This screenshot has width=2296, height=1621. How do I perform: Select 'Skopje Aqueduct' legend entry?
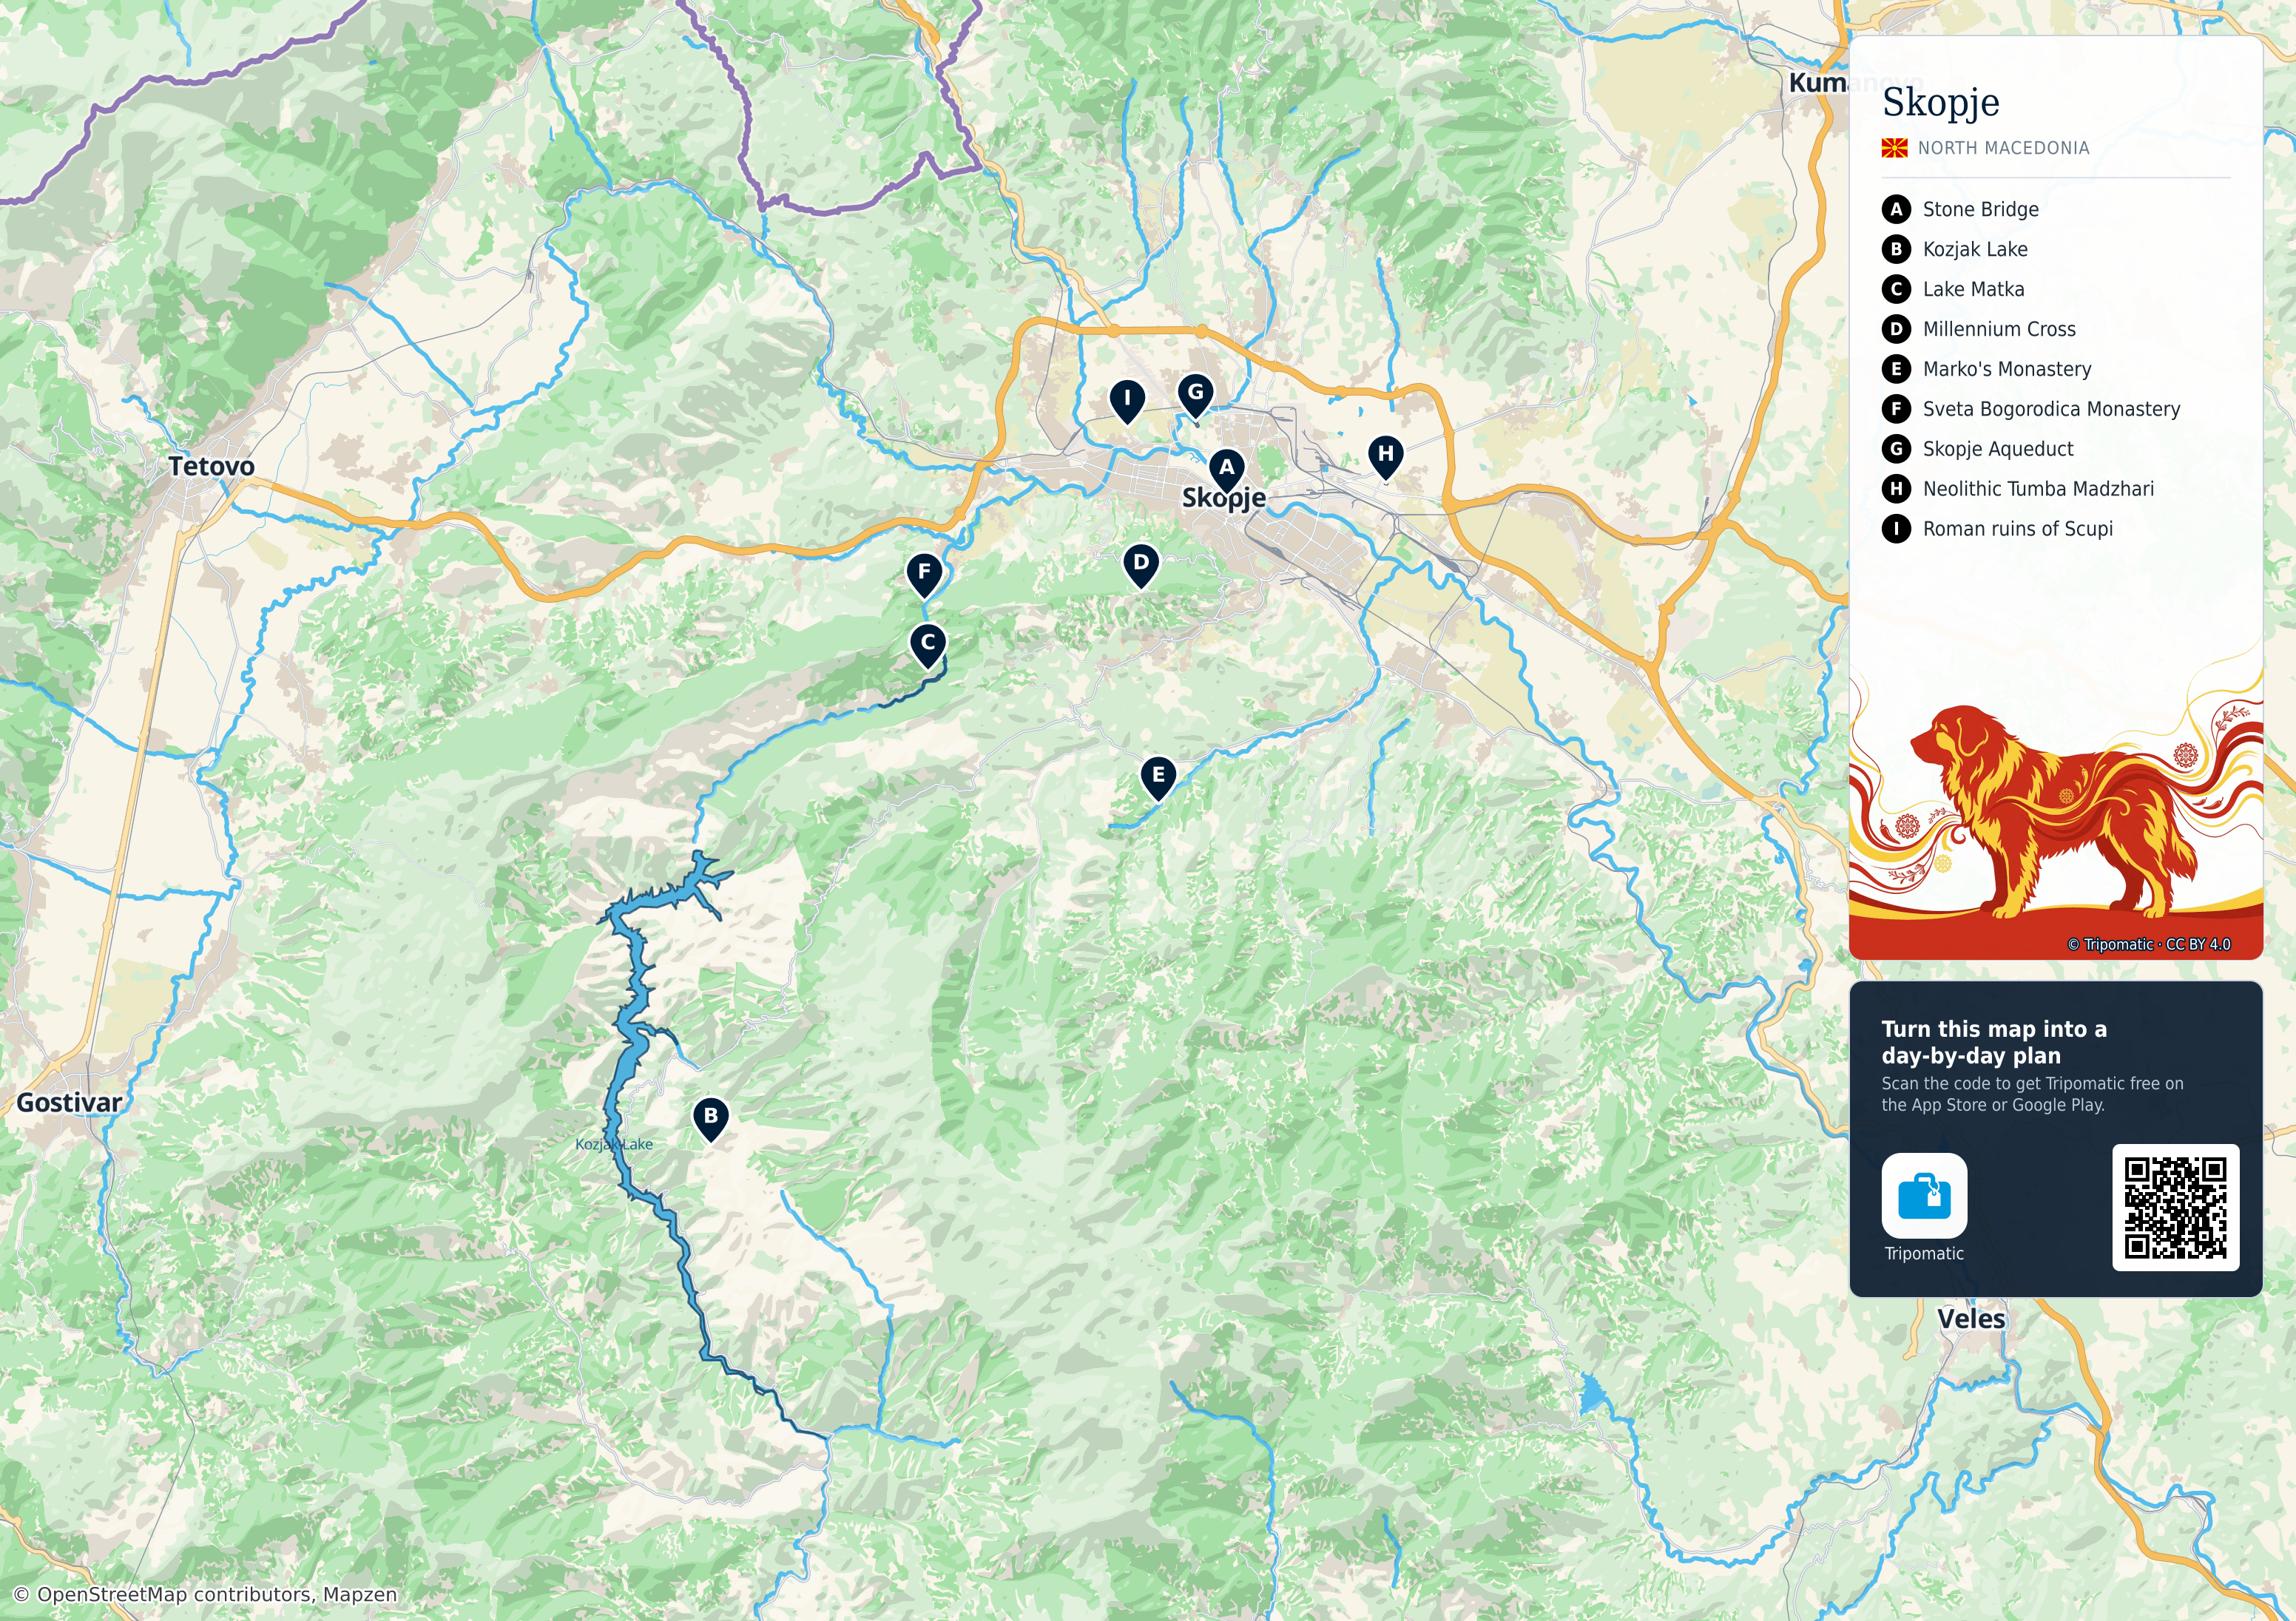click(1998, 449)
